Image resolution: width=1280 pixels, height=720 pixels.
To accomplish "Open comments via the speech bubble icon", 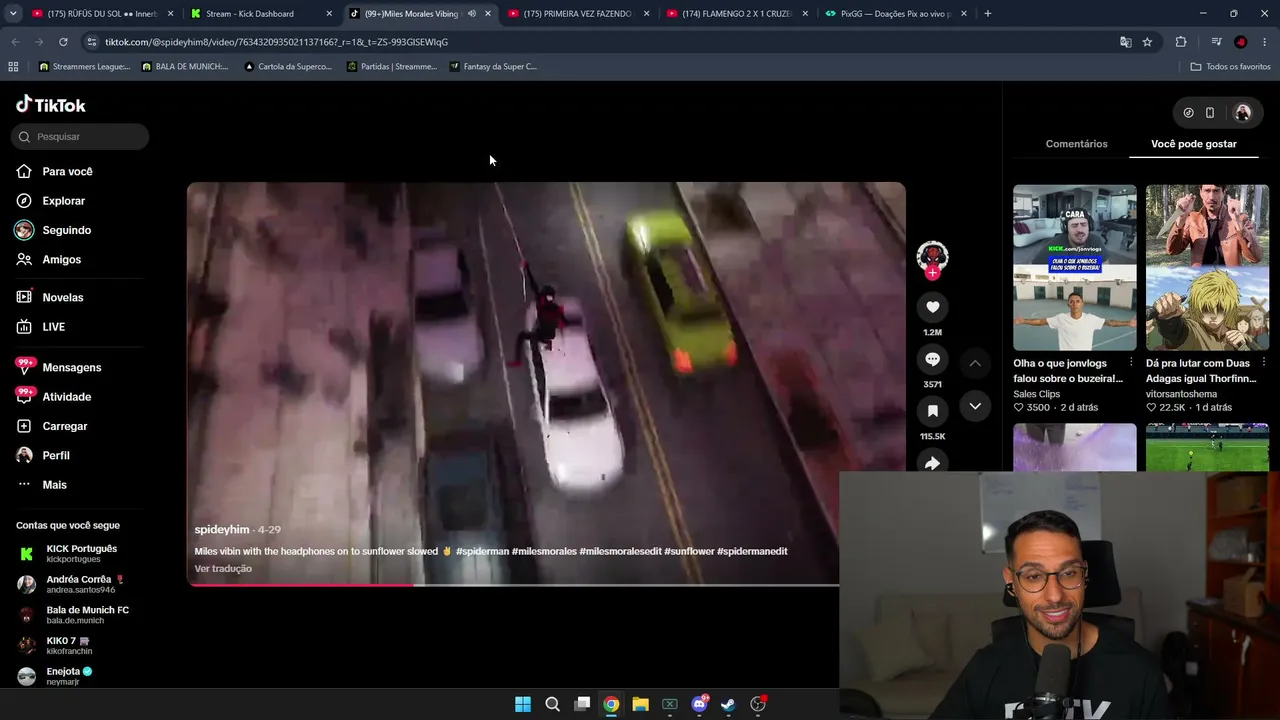I will [932, 359].
